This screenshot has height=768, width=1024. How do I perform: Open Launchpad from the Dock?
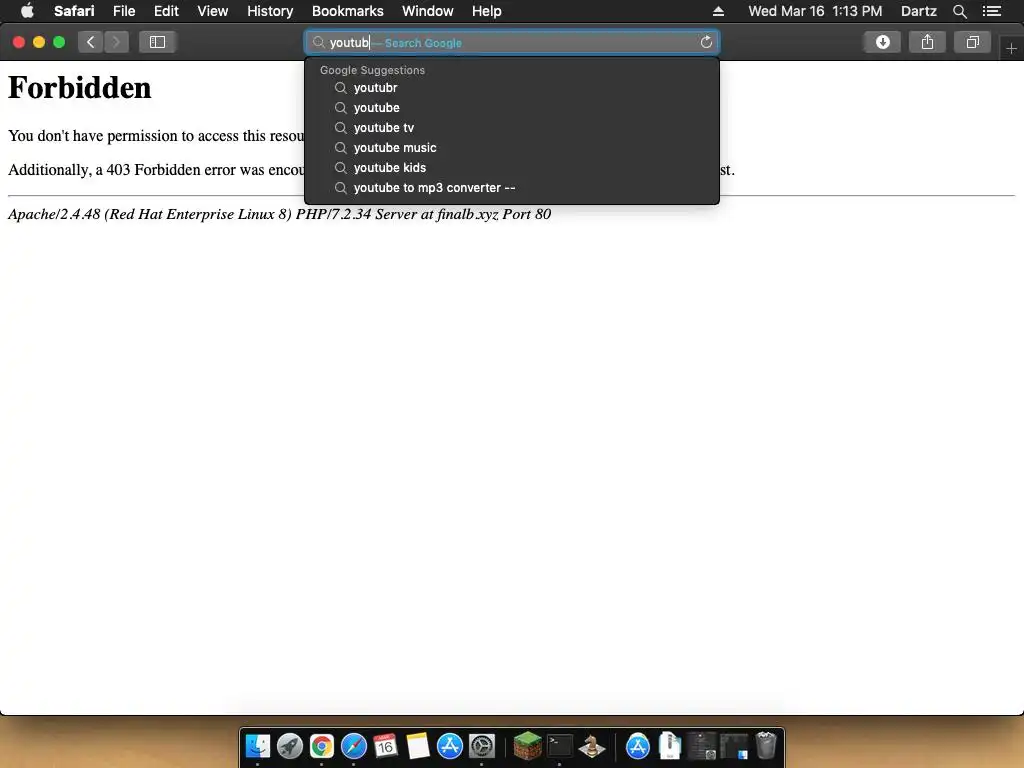pyautogui.click(x=290, y=746)
